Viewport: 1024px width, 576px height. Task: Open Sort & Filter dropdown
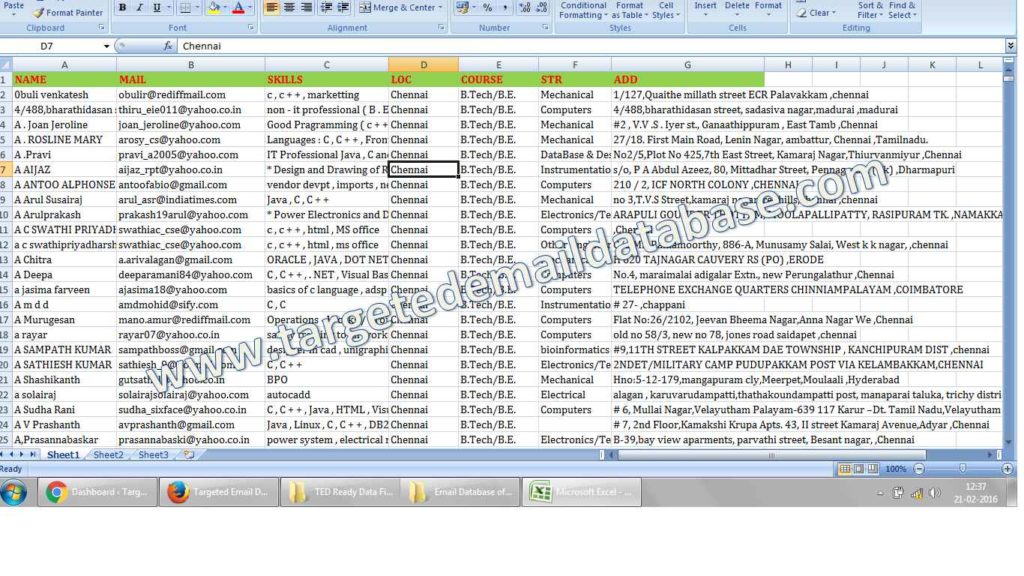(869, 10)
